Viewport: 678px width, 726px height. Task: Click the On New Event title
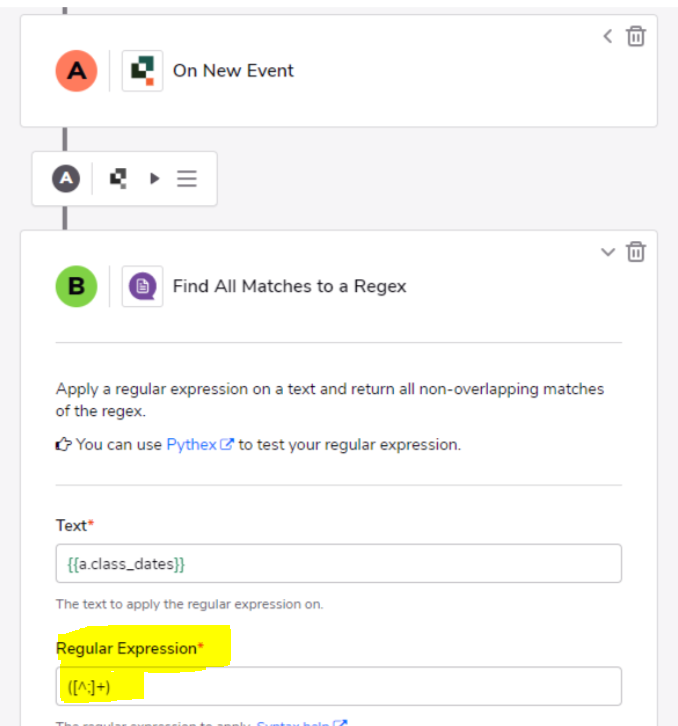pyautogui.click(x=233, y=71)
